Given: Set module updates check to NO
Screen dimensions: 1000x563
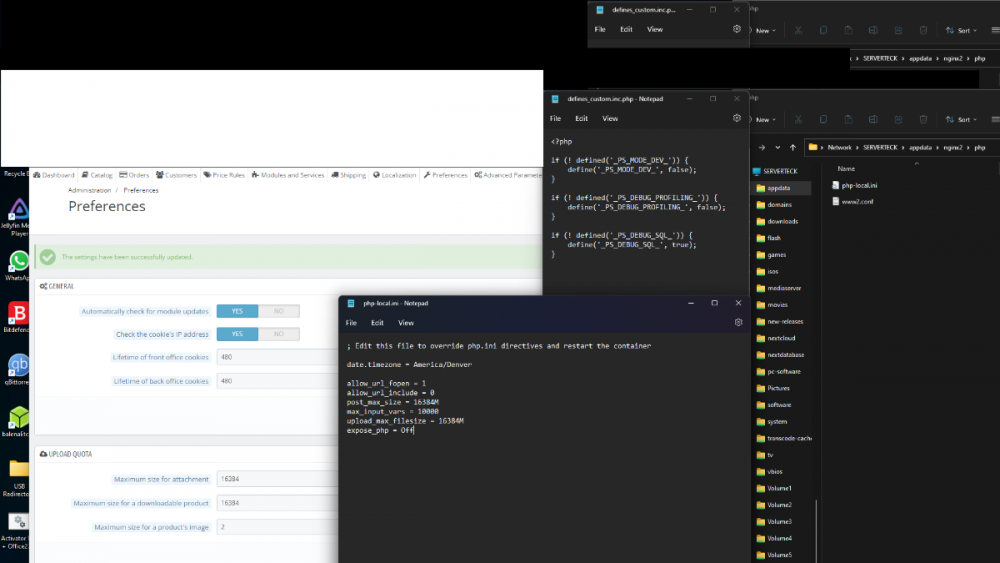Looking at the screenshot, I should click(279, 311).
